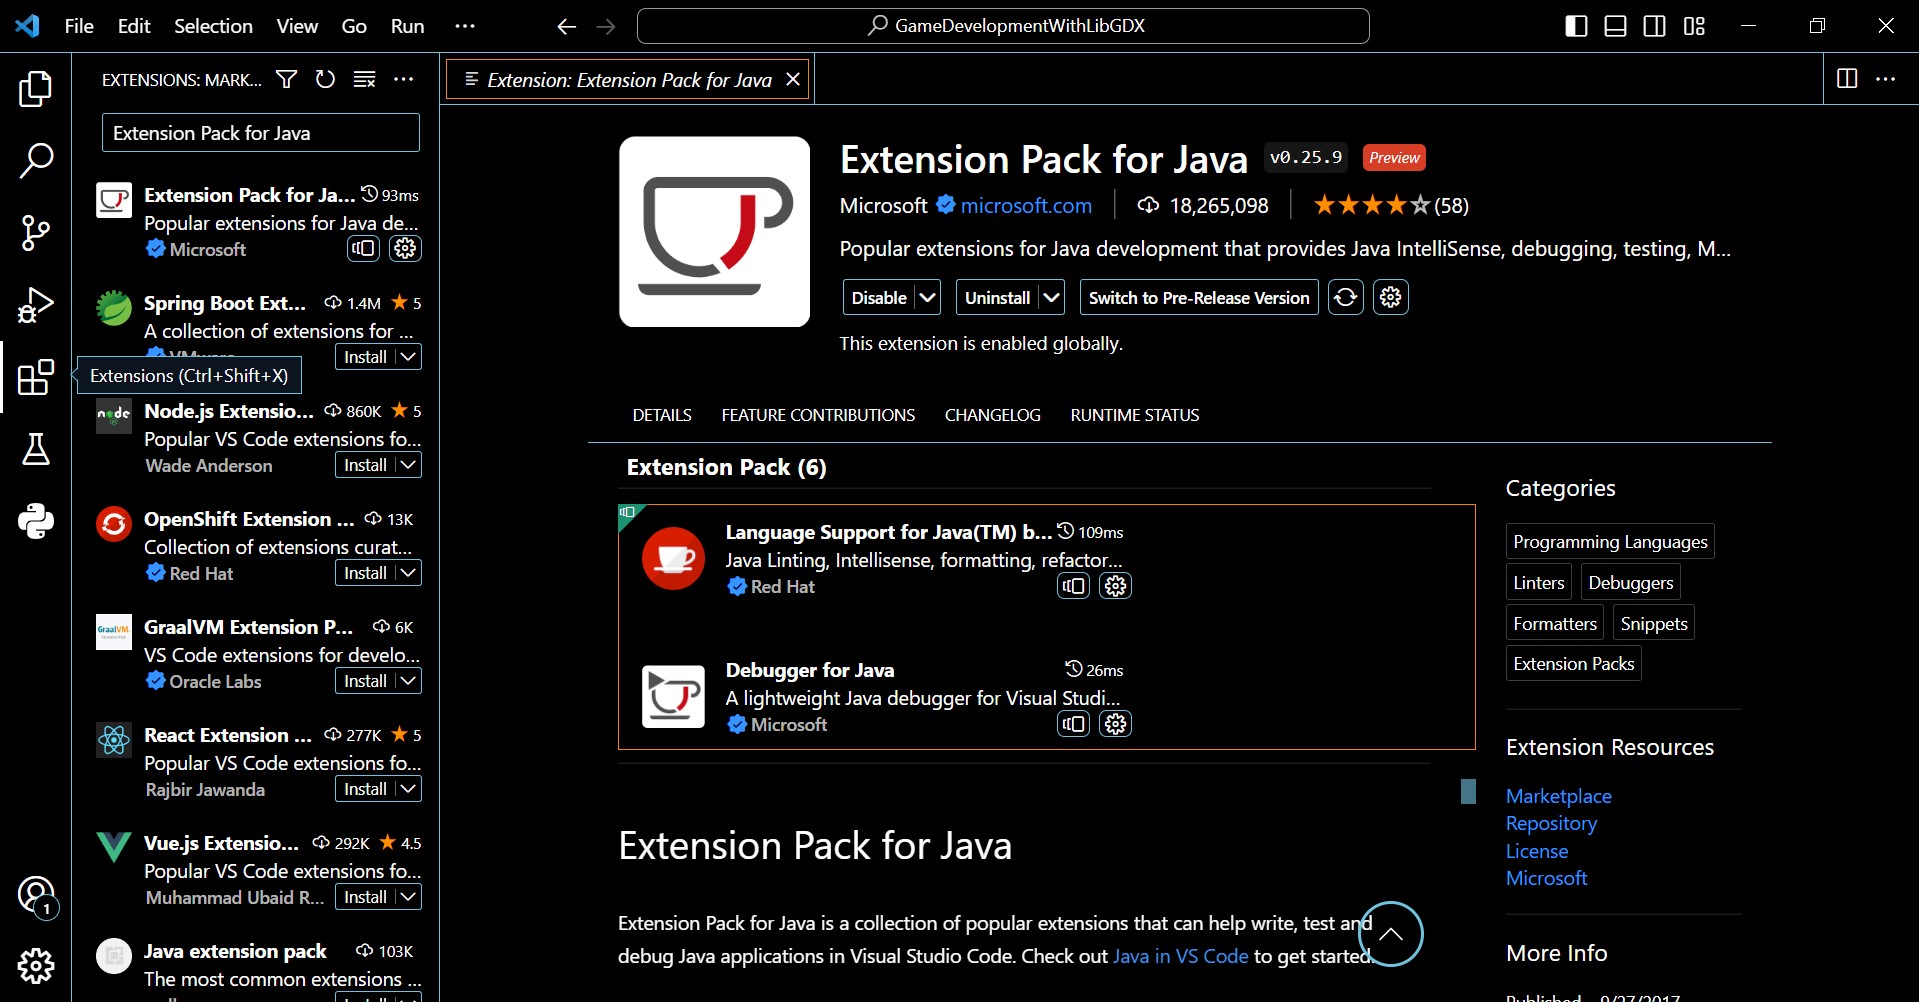Image resolution: width=1919 pixels, height=1002 pixels.
Task: Toggle the secondary sidebar visibility
Action: [1654, 25]
